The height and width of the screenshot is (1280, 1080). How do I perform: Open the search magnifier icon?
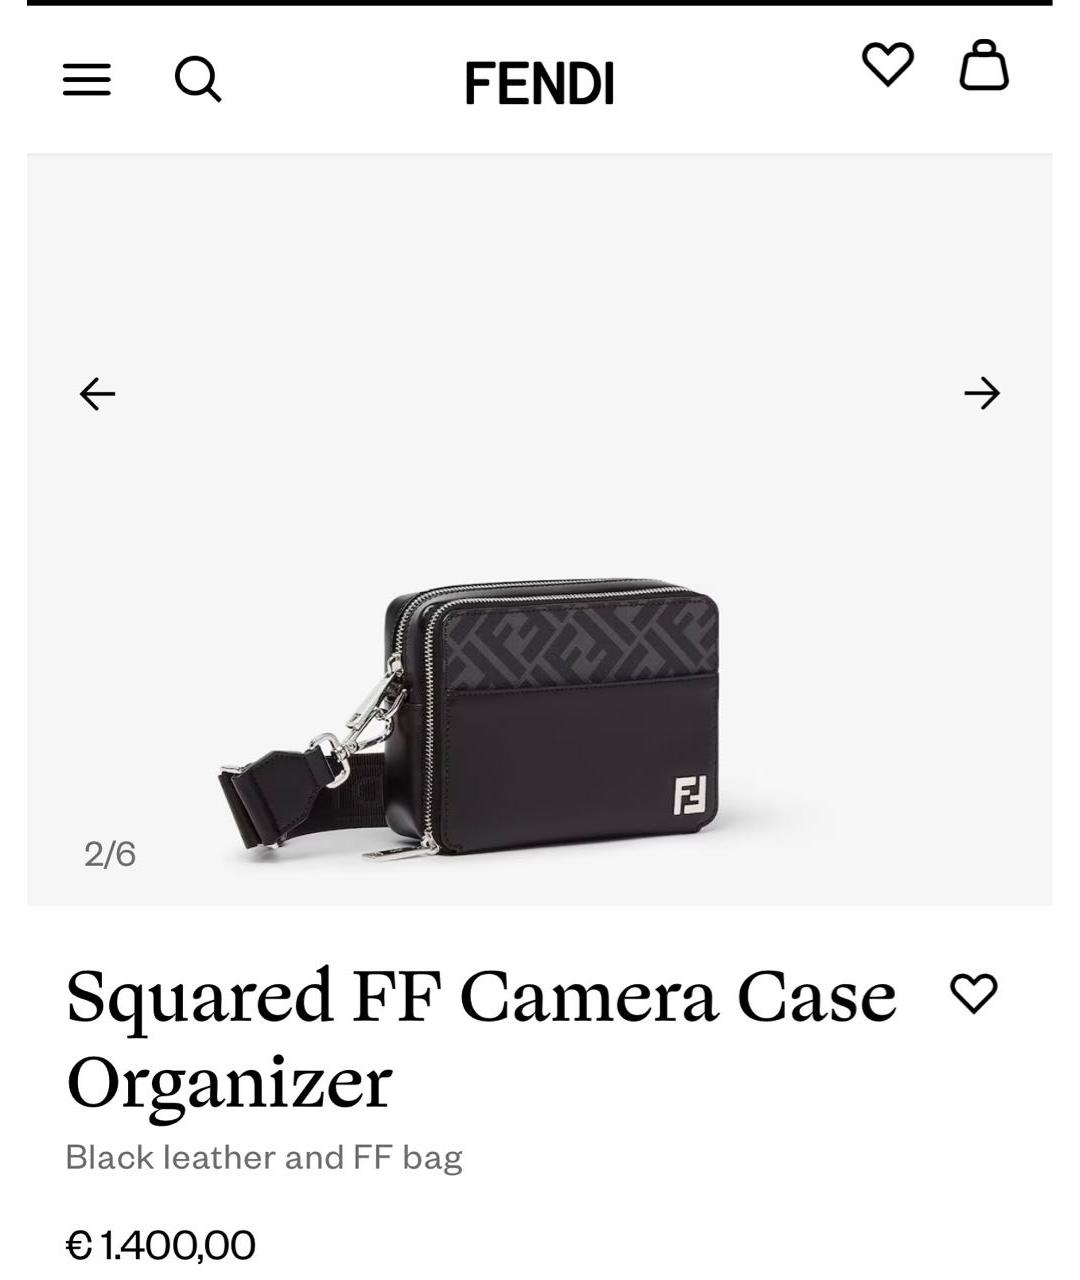coord(198,78)
